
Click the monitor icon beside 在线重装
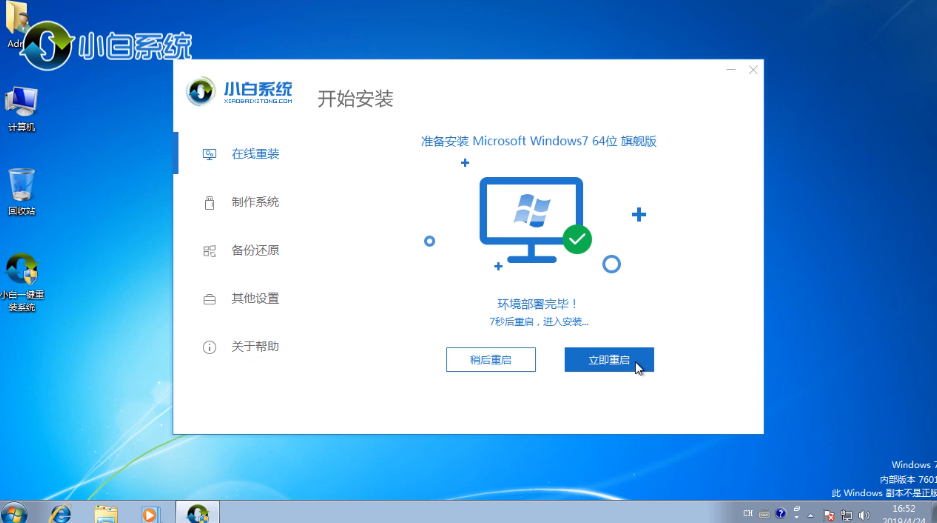coord(209,155)
